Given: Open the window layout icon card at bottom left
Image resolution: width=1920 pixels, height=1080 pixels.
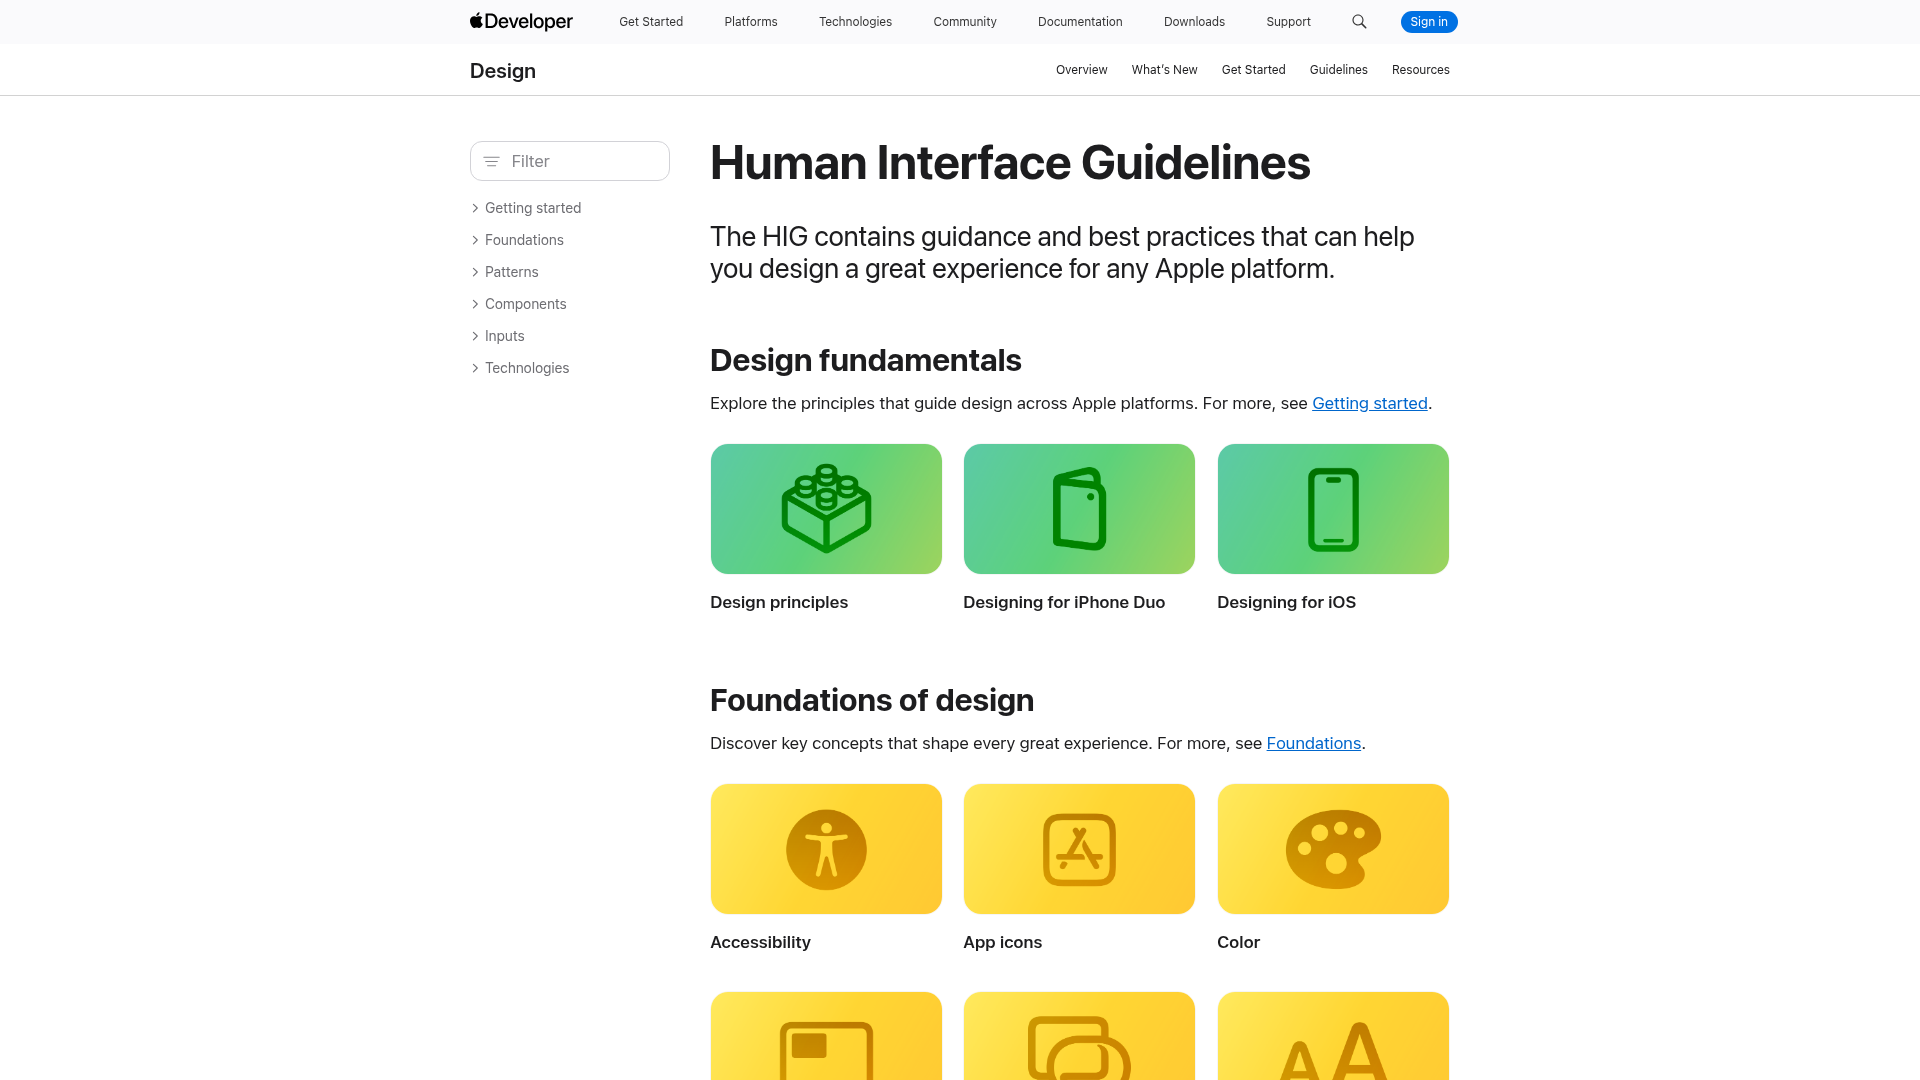Looking at the screenshot, I should click(x=826, y=1036).
